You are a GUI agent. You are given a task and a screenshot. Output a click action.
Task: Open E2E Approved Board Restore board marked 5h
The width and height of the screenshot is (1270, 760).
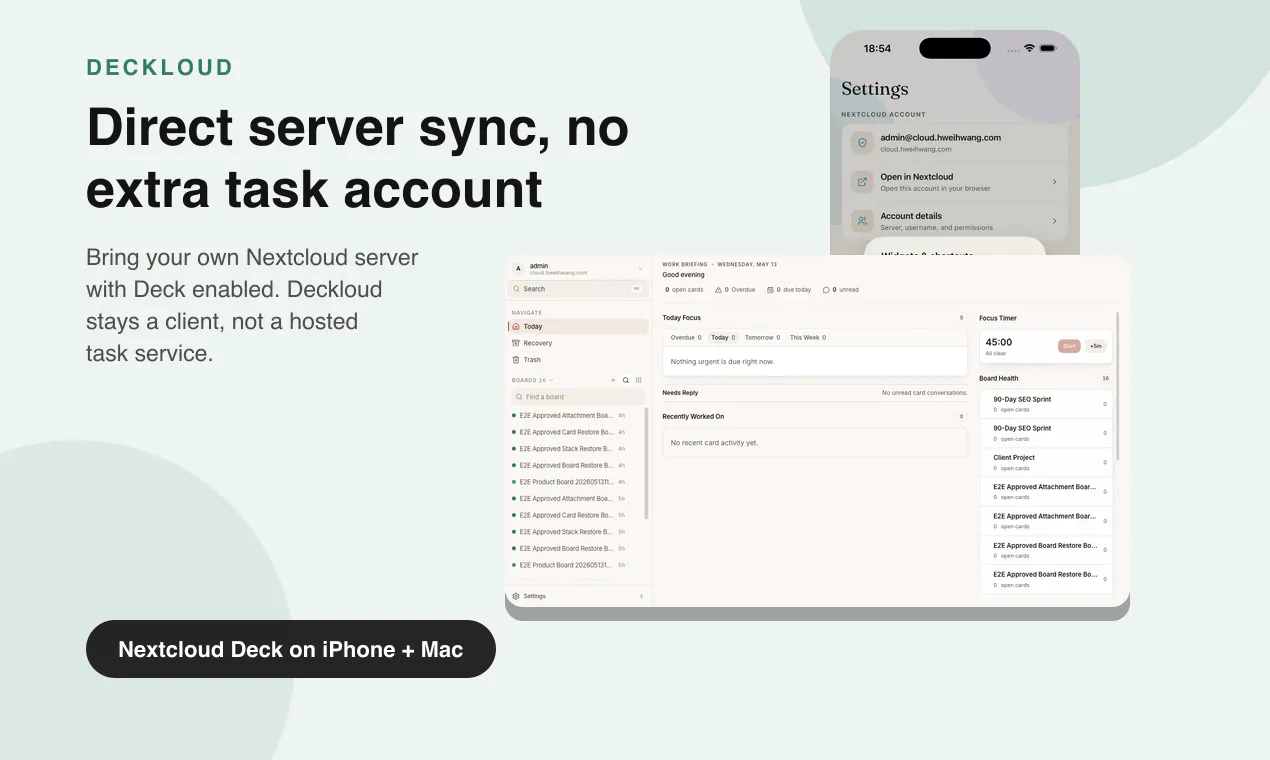pyautogui.click(x=569, y=548)
